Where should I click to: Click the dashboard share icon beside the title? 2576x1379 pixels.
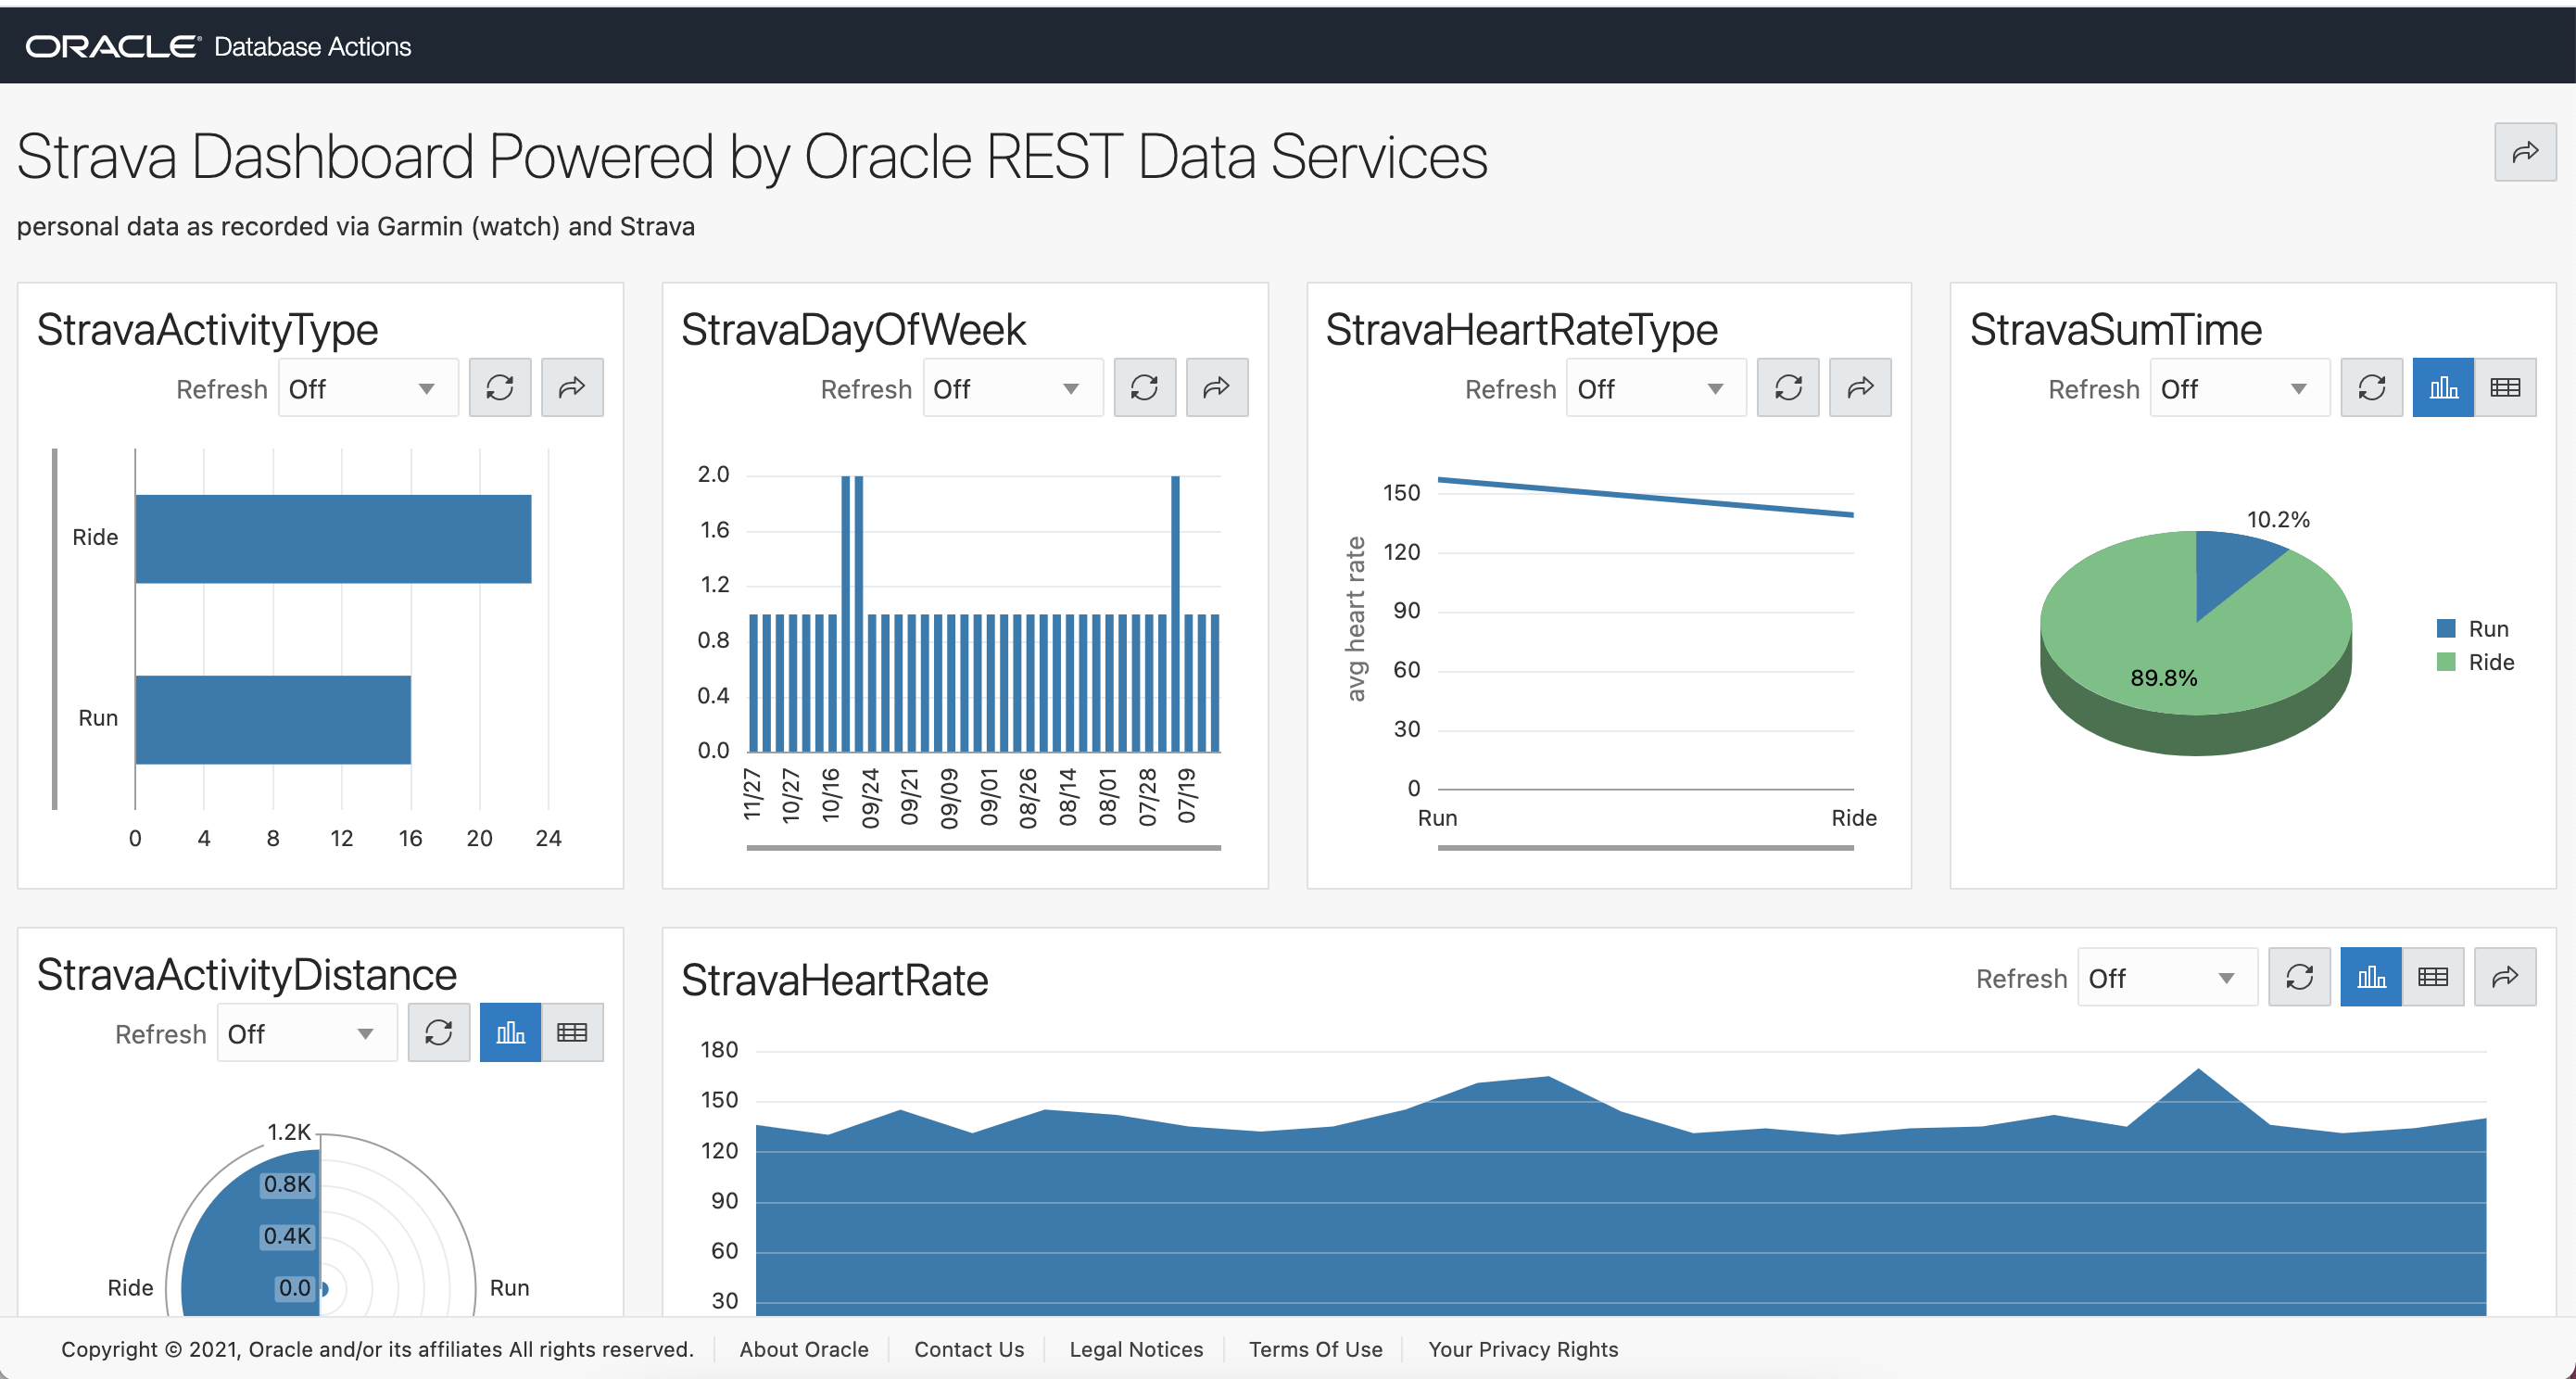(x=2524, y=152)
